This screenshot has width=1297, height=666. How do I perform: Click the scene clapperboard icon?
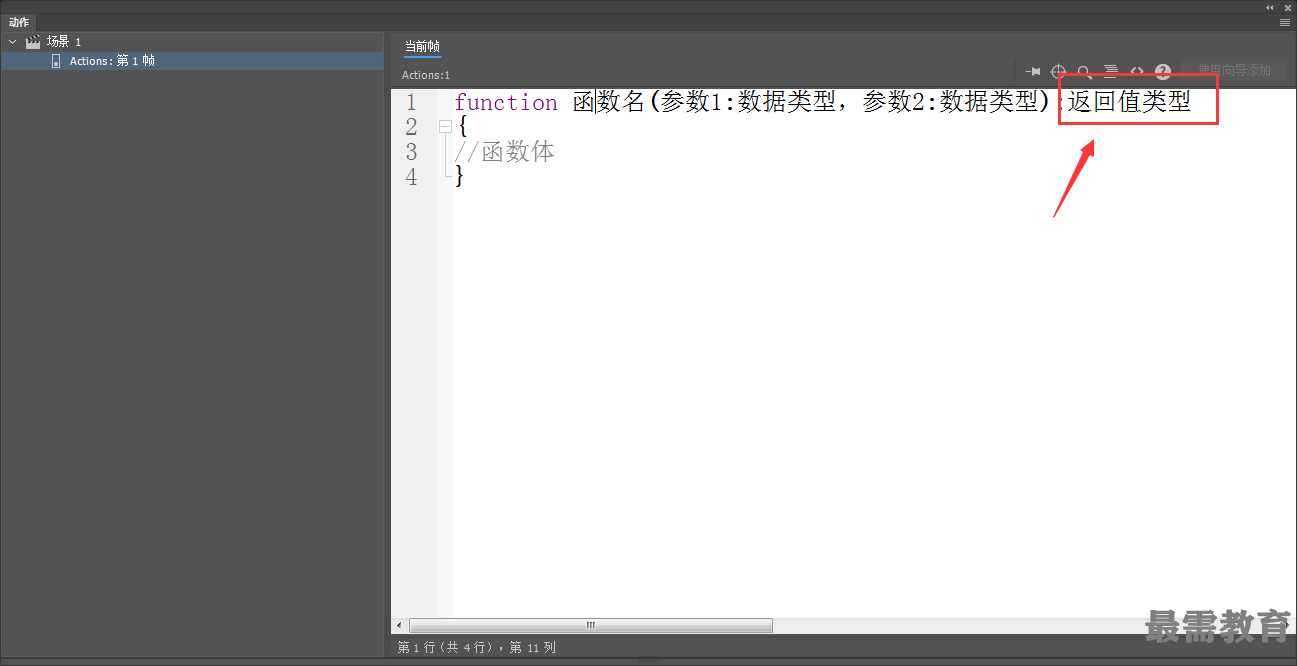point(33,42)
